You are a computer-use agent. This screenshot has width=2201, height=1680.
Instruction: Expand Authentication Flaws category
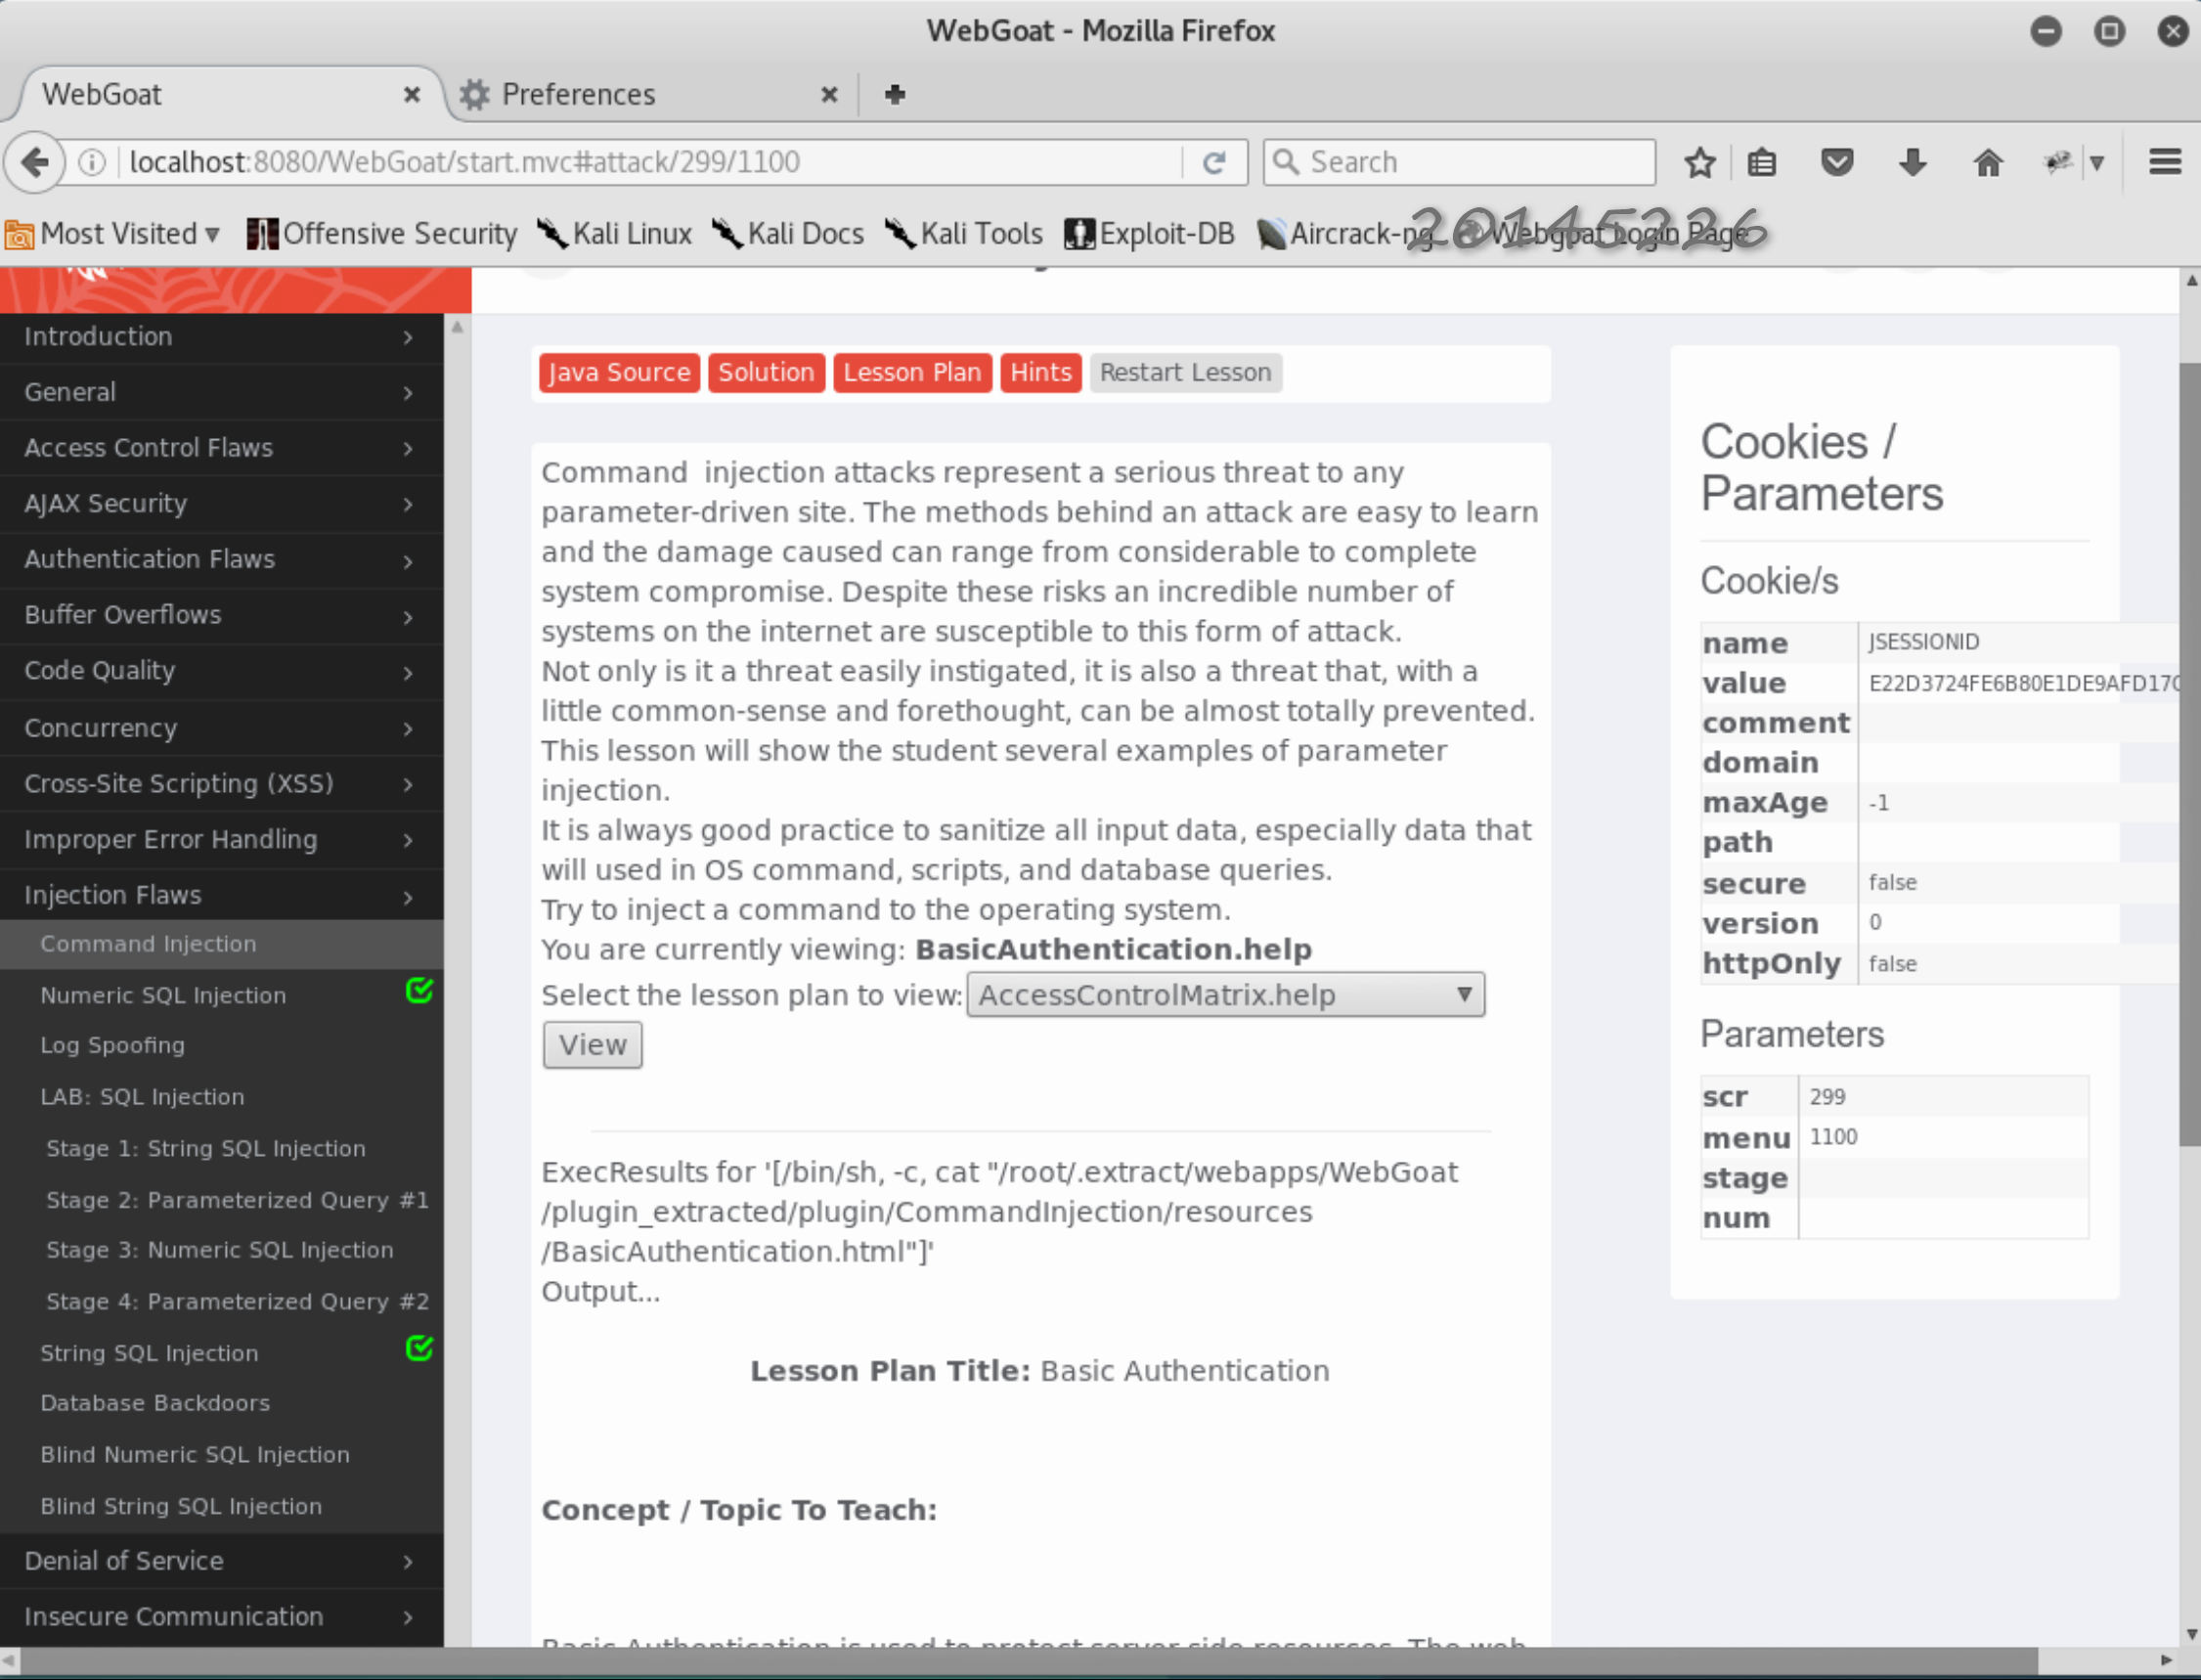coord(221,559)
